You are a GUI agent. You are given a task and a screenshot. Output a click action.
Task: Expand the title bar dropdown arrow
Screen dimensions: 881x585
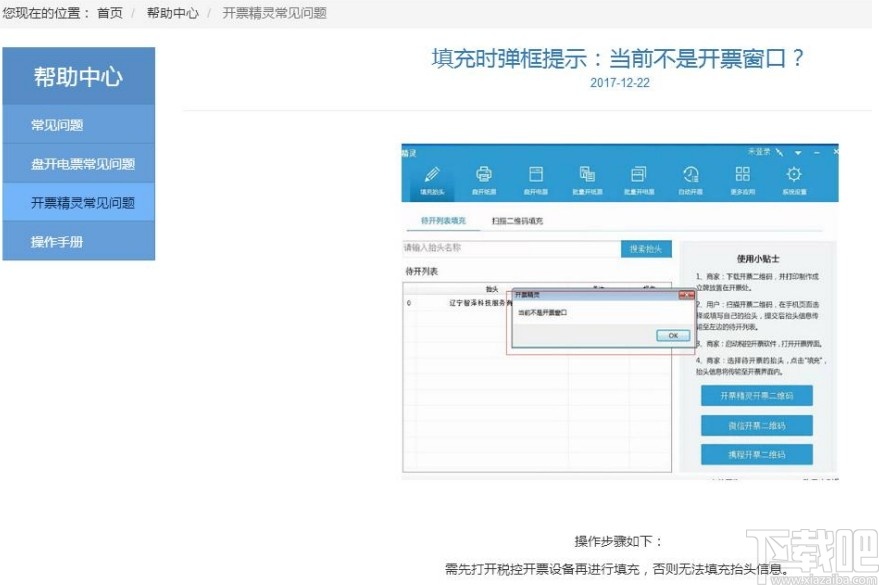click(x=798, y=153)
